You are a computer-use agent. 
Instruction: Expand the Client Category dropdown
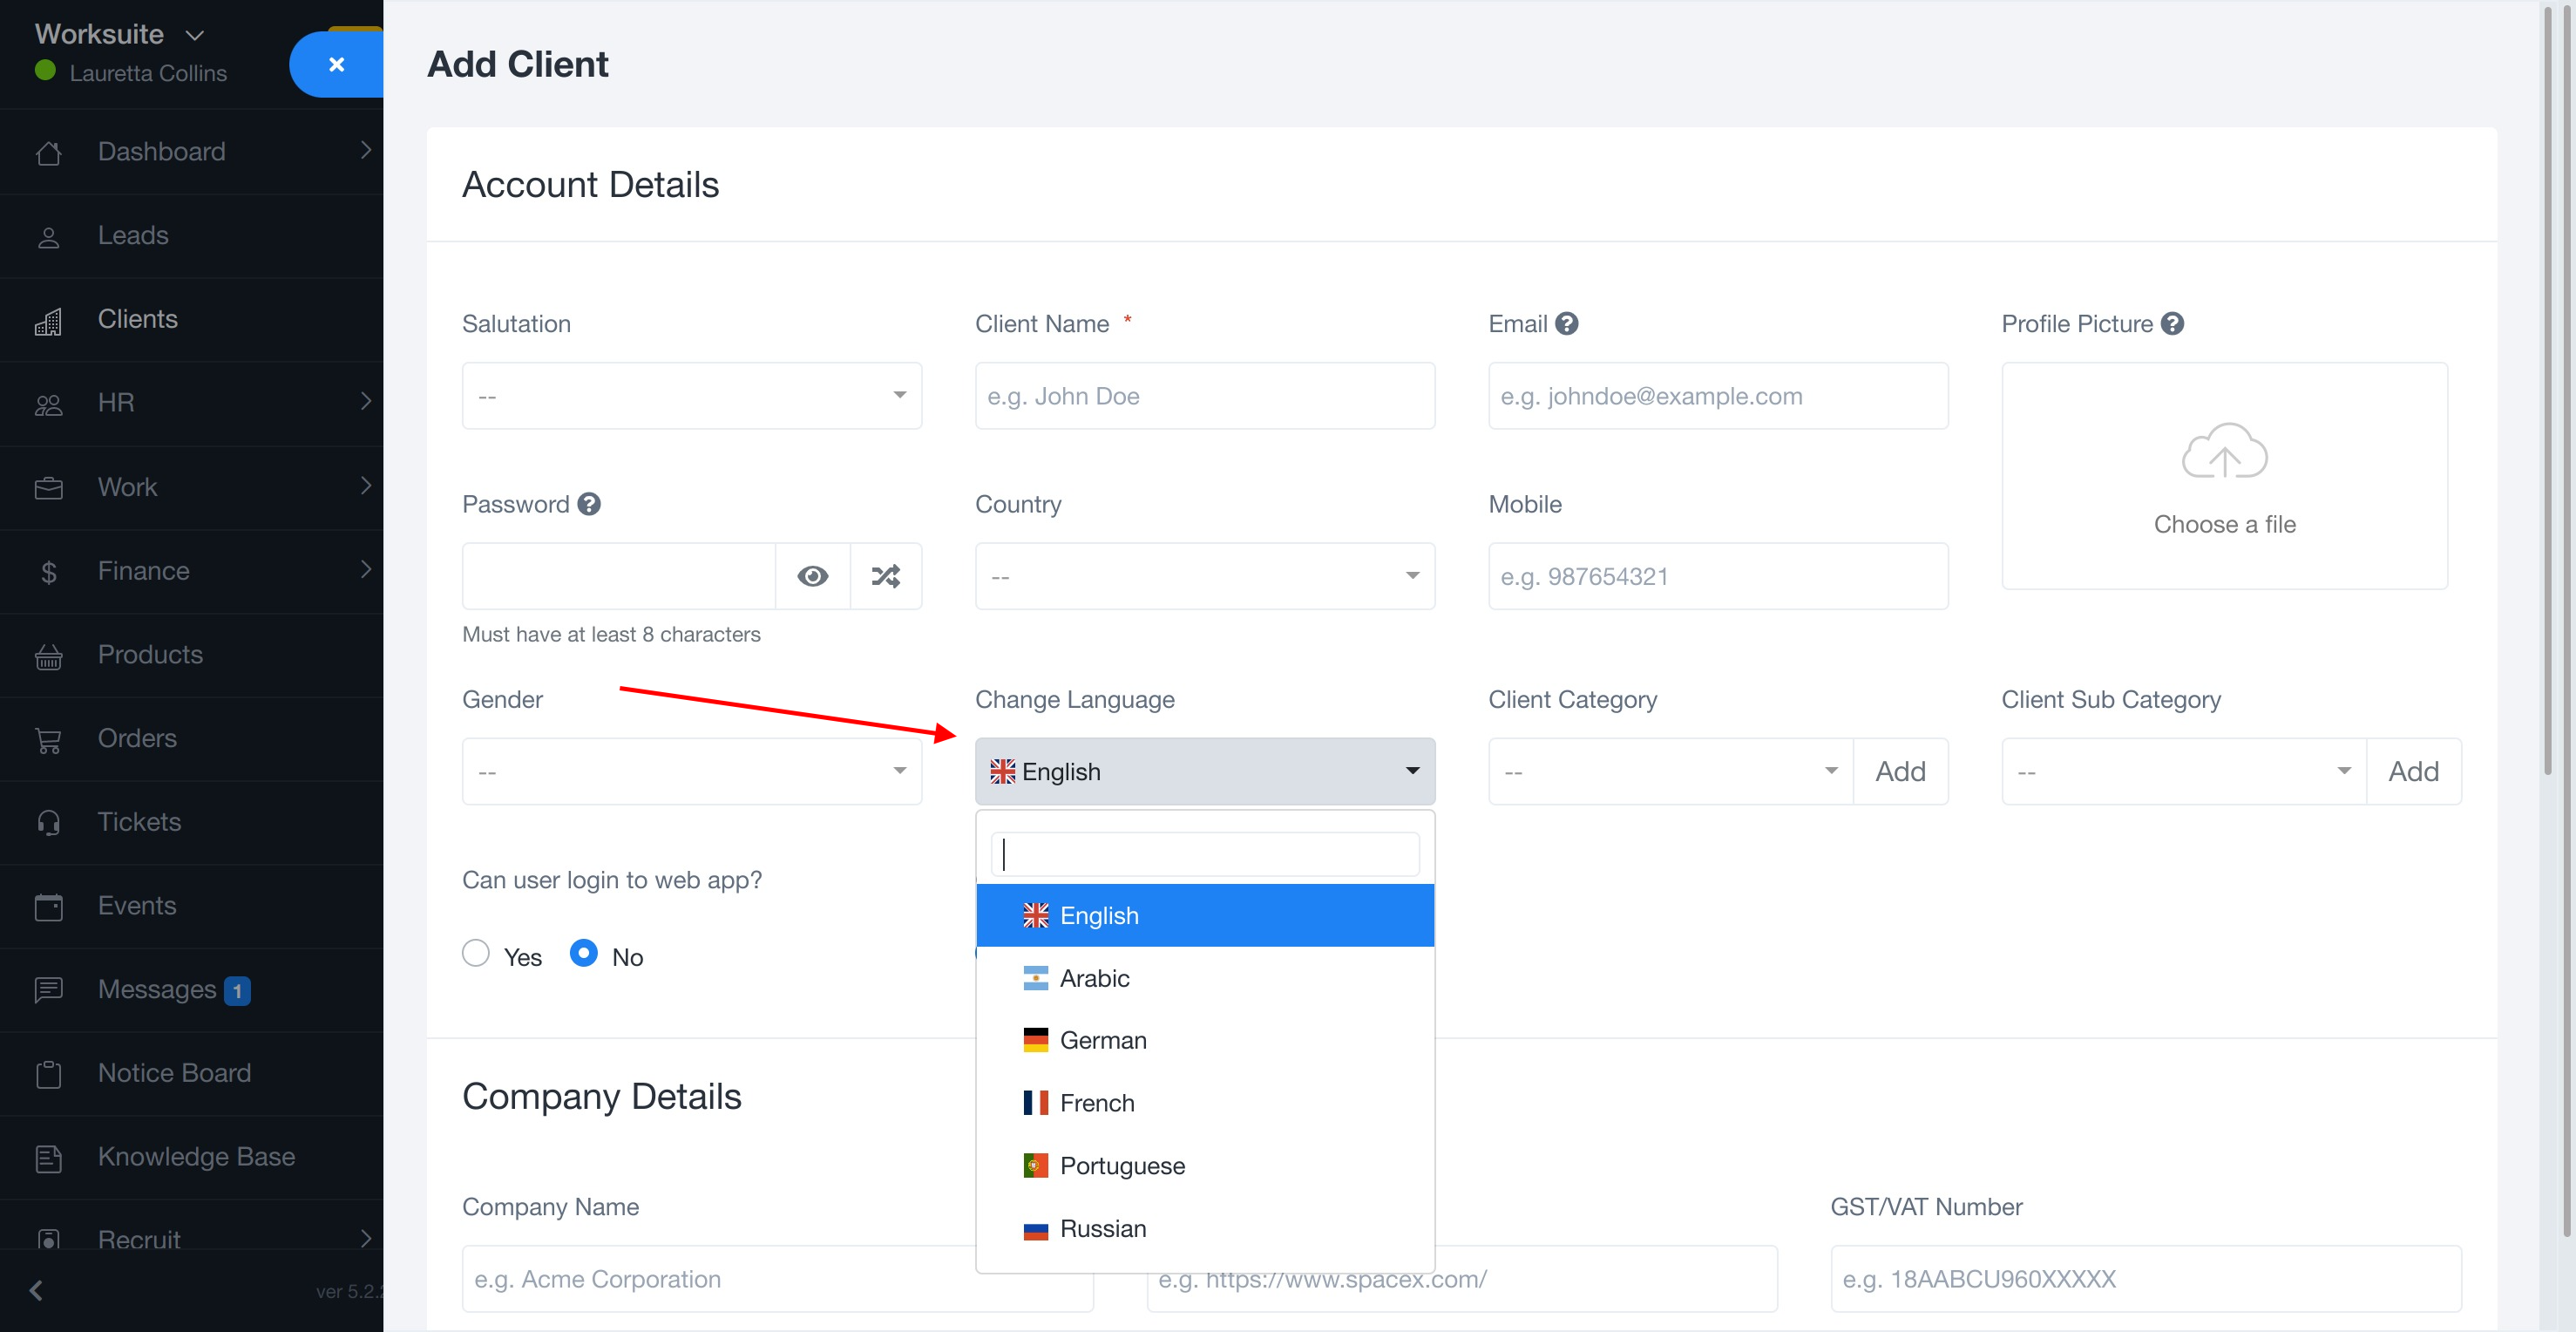(x=1669, y=771)
